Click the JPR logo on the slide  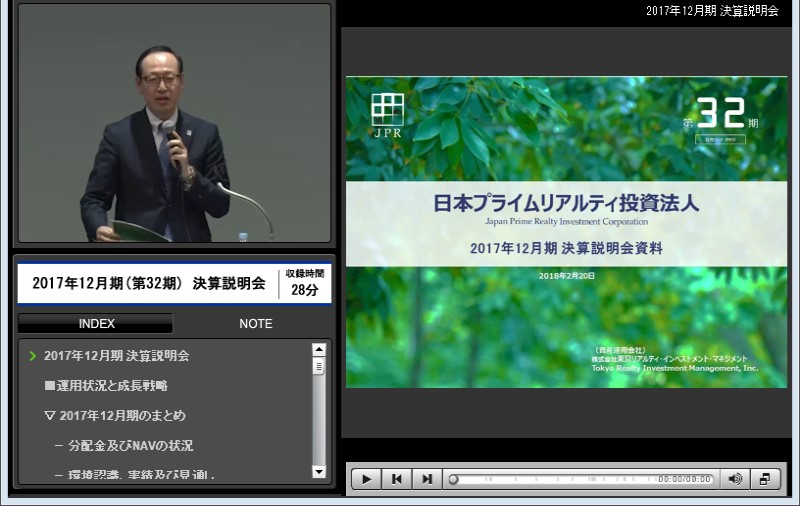pyautogui.click(x=388, y=116)
